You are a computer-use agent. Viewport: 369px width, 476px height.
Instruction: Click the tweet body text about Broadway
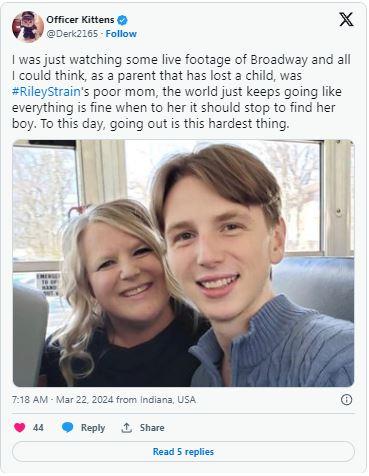coord(181,92)
